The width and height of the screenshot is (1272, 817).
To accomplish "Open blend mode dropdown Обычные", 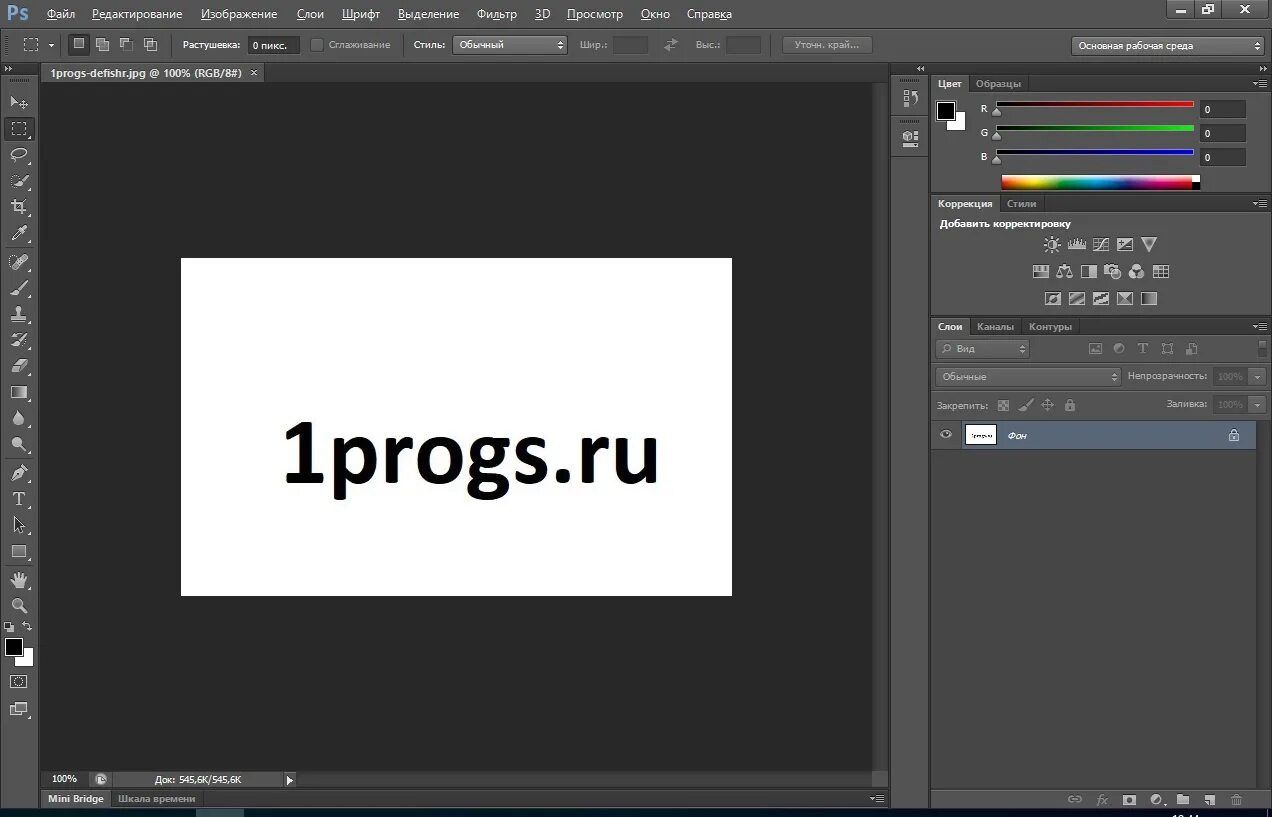I will click(x=1029, y=377).
